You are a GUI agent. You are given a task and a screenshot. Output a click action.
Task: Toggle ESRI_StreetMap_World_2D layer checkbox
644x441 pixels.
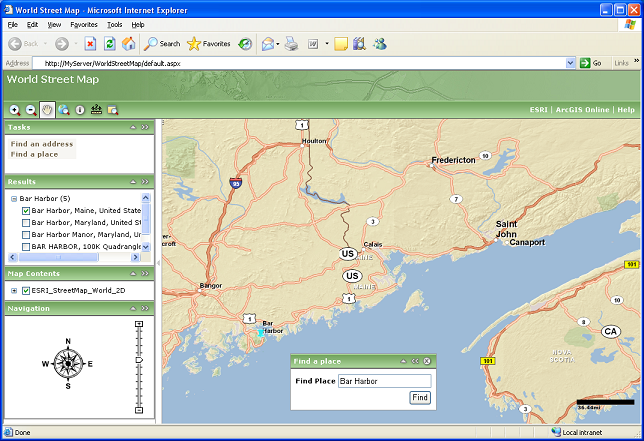[26, 290]
